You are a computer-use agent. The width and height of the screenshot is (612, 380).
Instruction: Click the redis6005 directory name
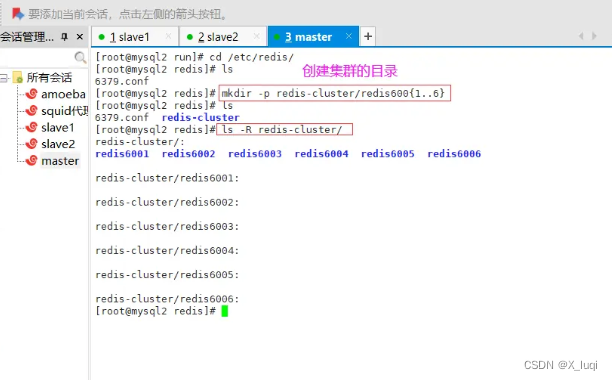pos(388,154)
